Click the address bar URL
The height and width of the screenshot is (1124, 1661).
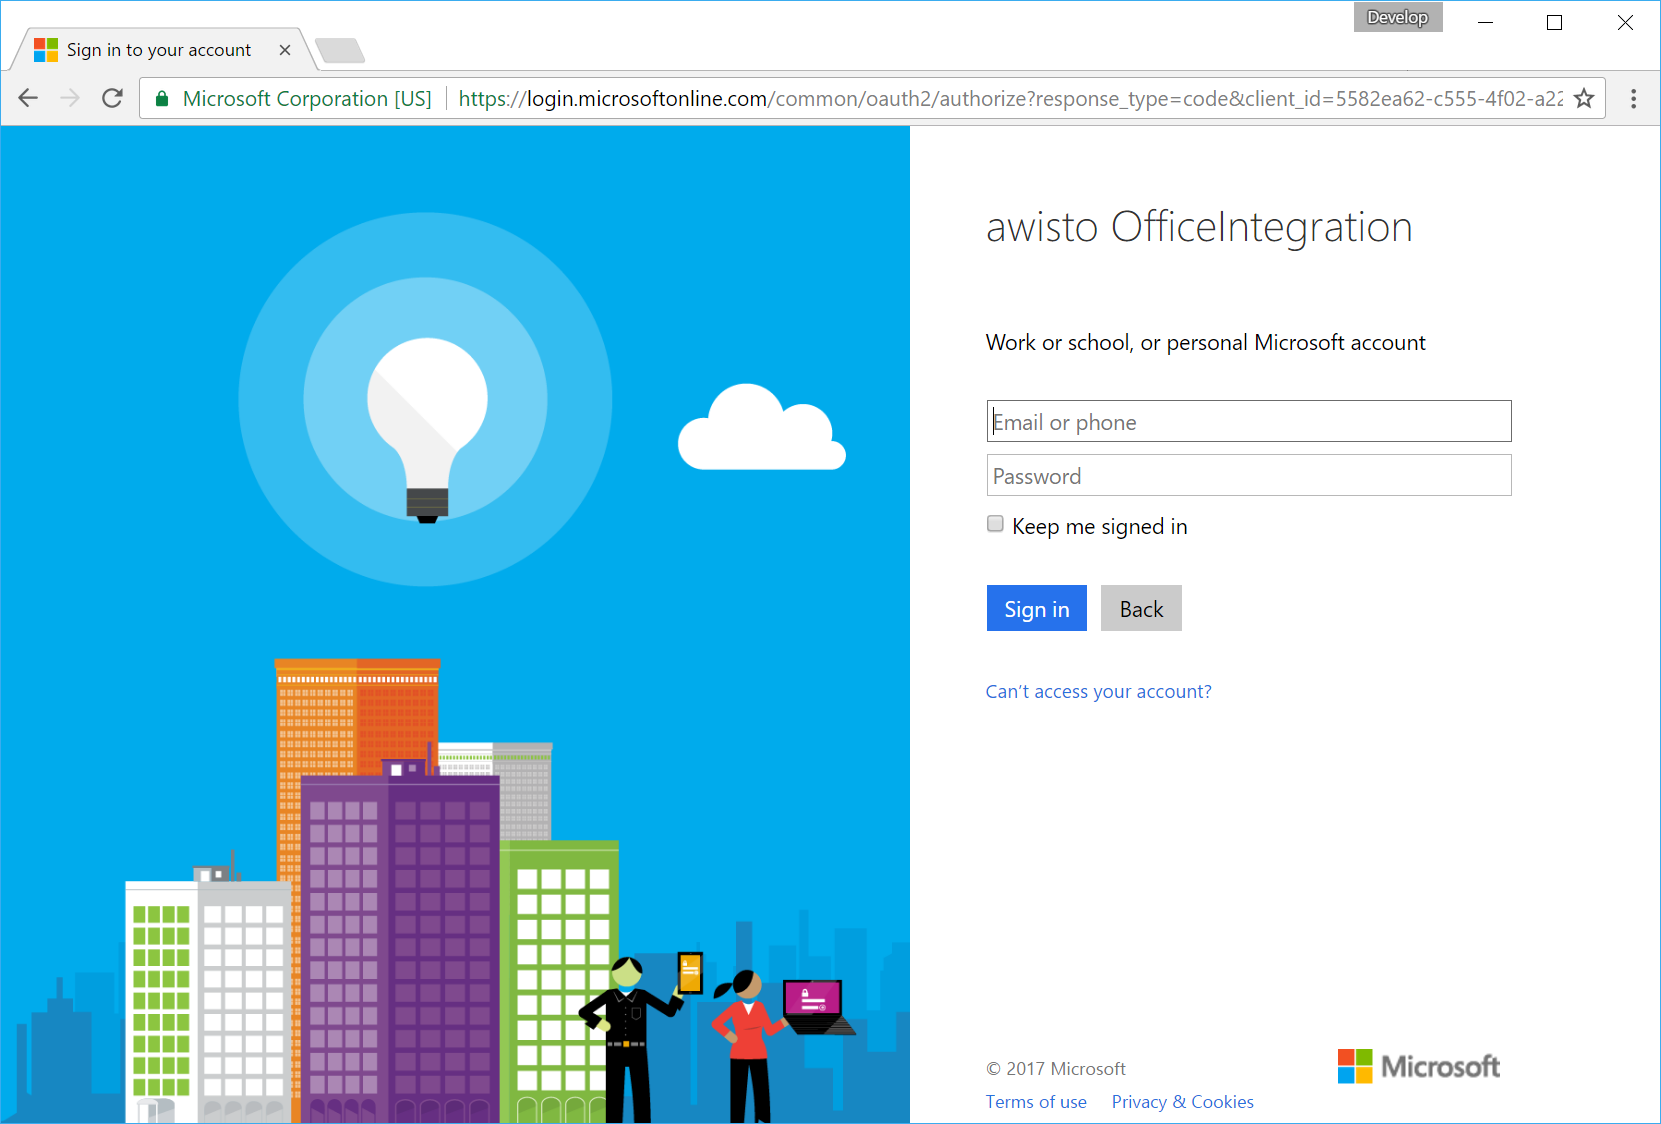click(x=1010, y=98)
